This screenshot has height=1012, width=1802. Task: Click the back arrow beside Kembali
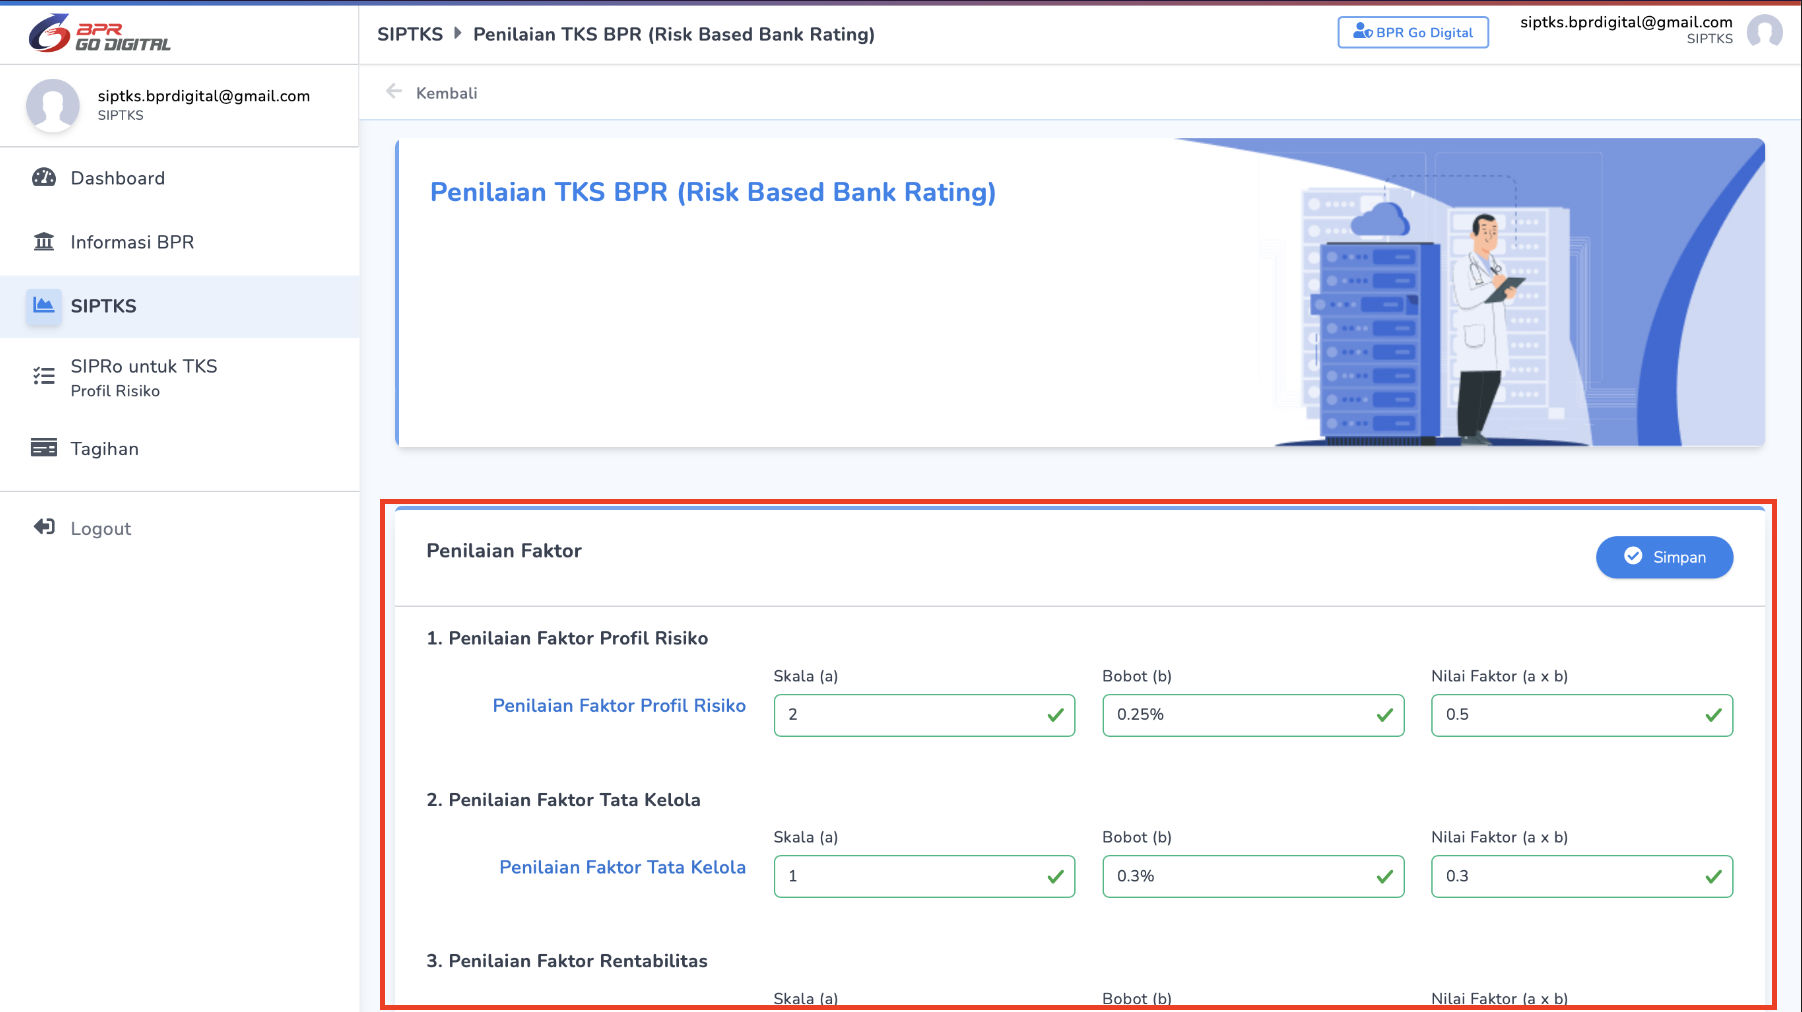(x=394, y=91)
